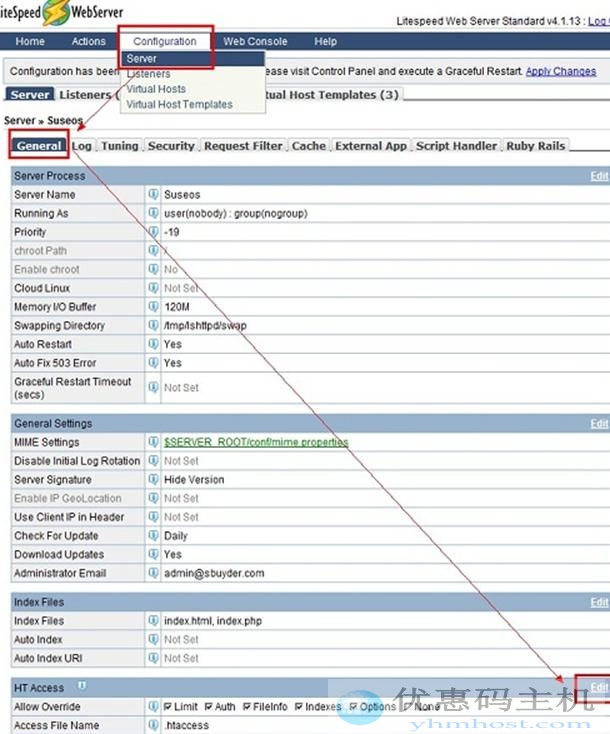The width and height of the screenshot is (610, 734).
Task: Toggle the FileInfo override checkbox
Action: [x=249, y=707]
